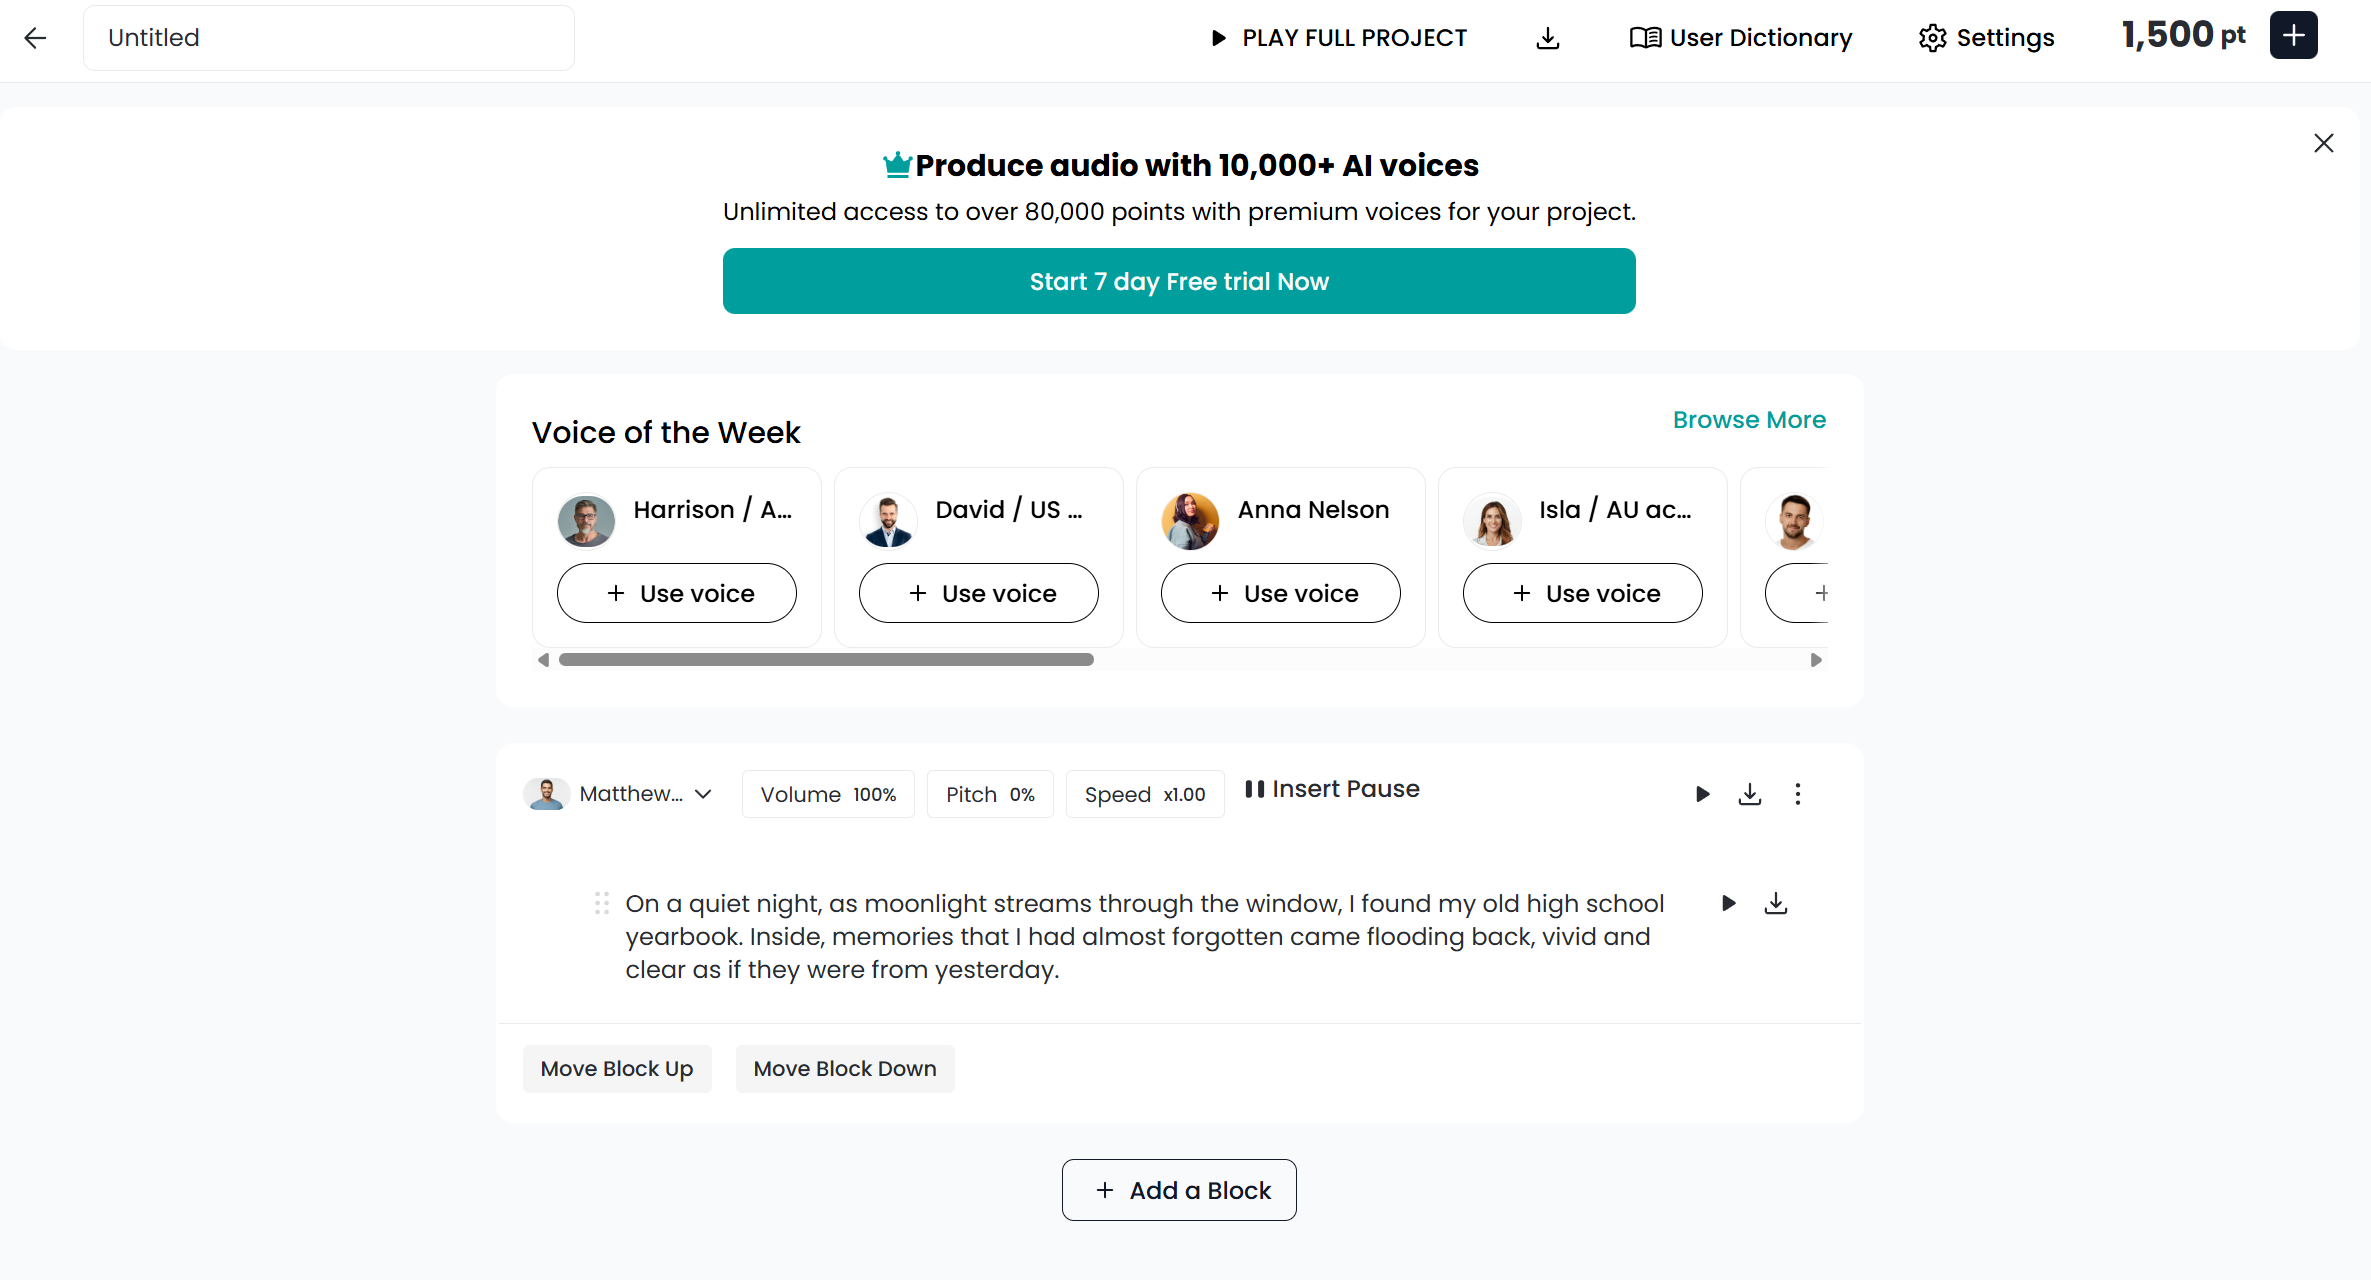Open the User Dictionary
2371x1280 pixels.
coord(1741,38)
